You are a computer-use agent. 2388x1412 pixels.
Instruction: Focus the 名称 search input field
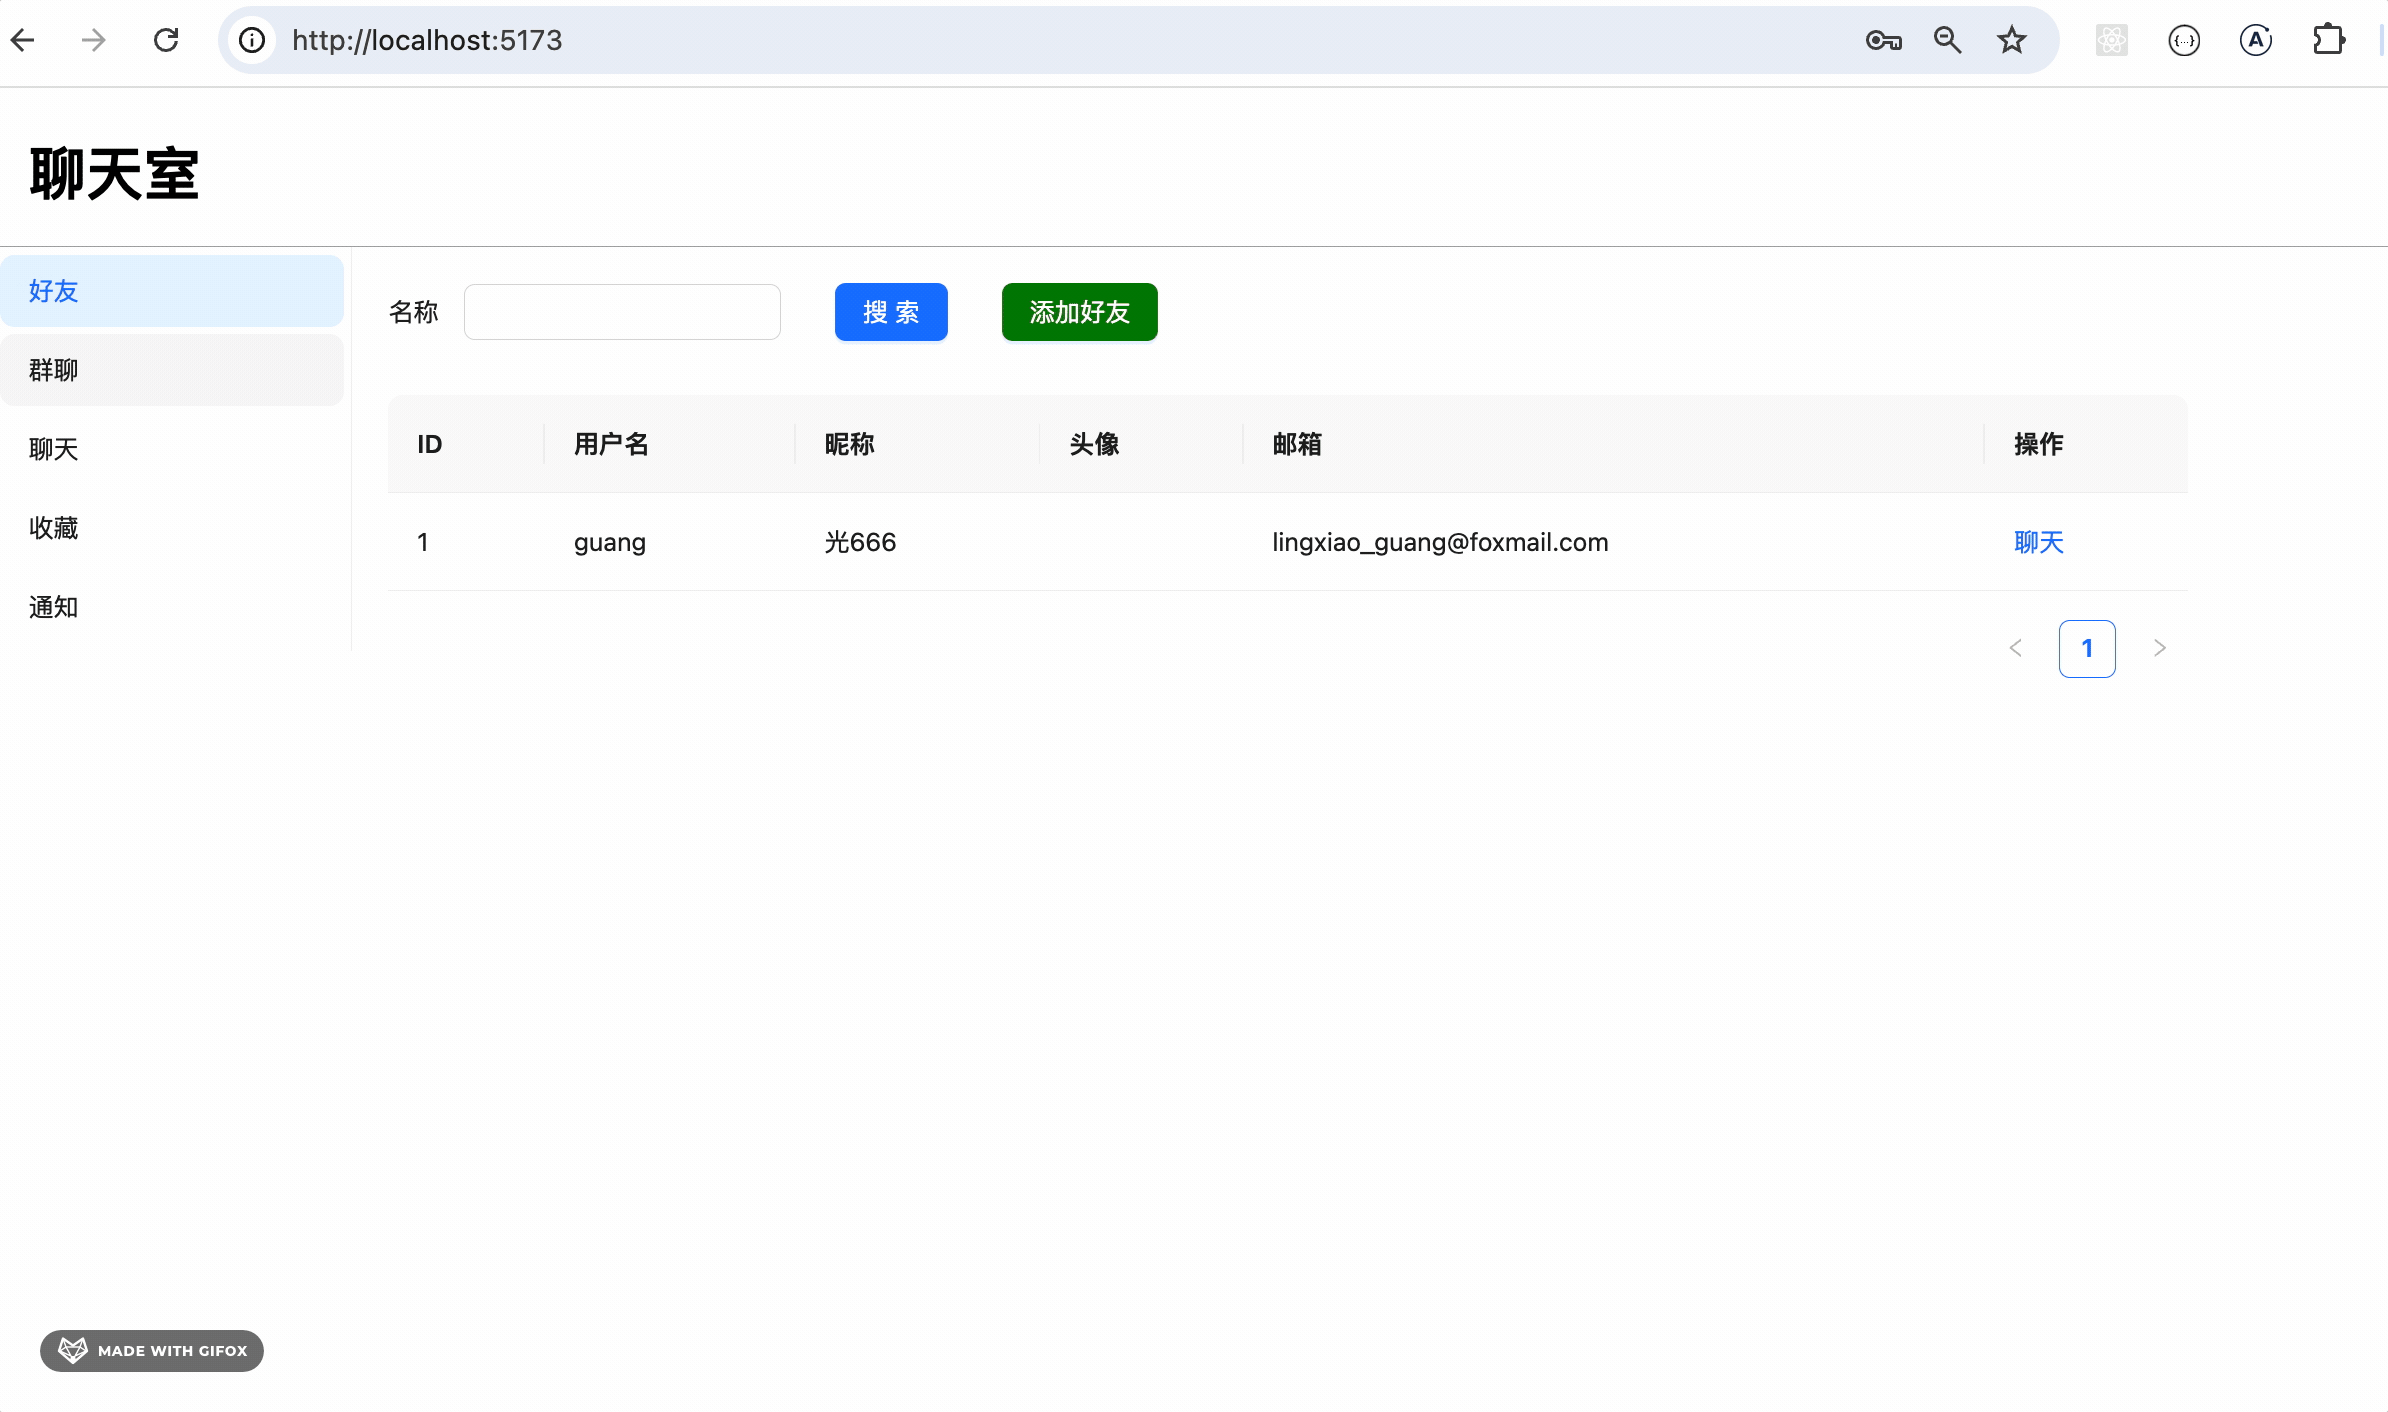click(622, 312)
